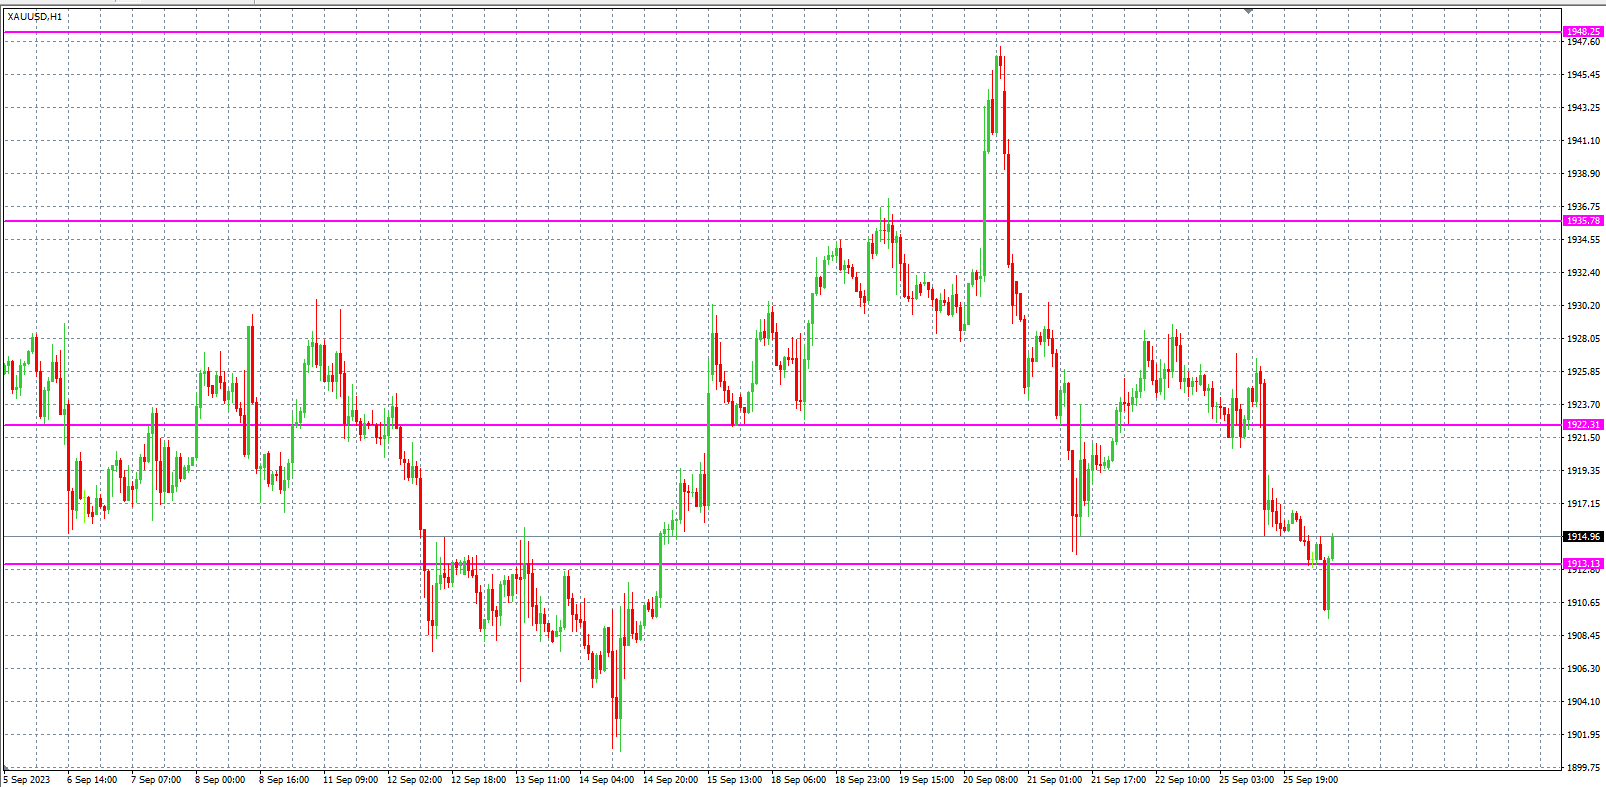Screen dimensions: 1606x787
Task: Click the 1948.25 magenta price label
Action: [1583, 32]
